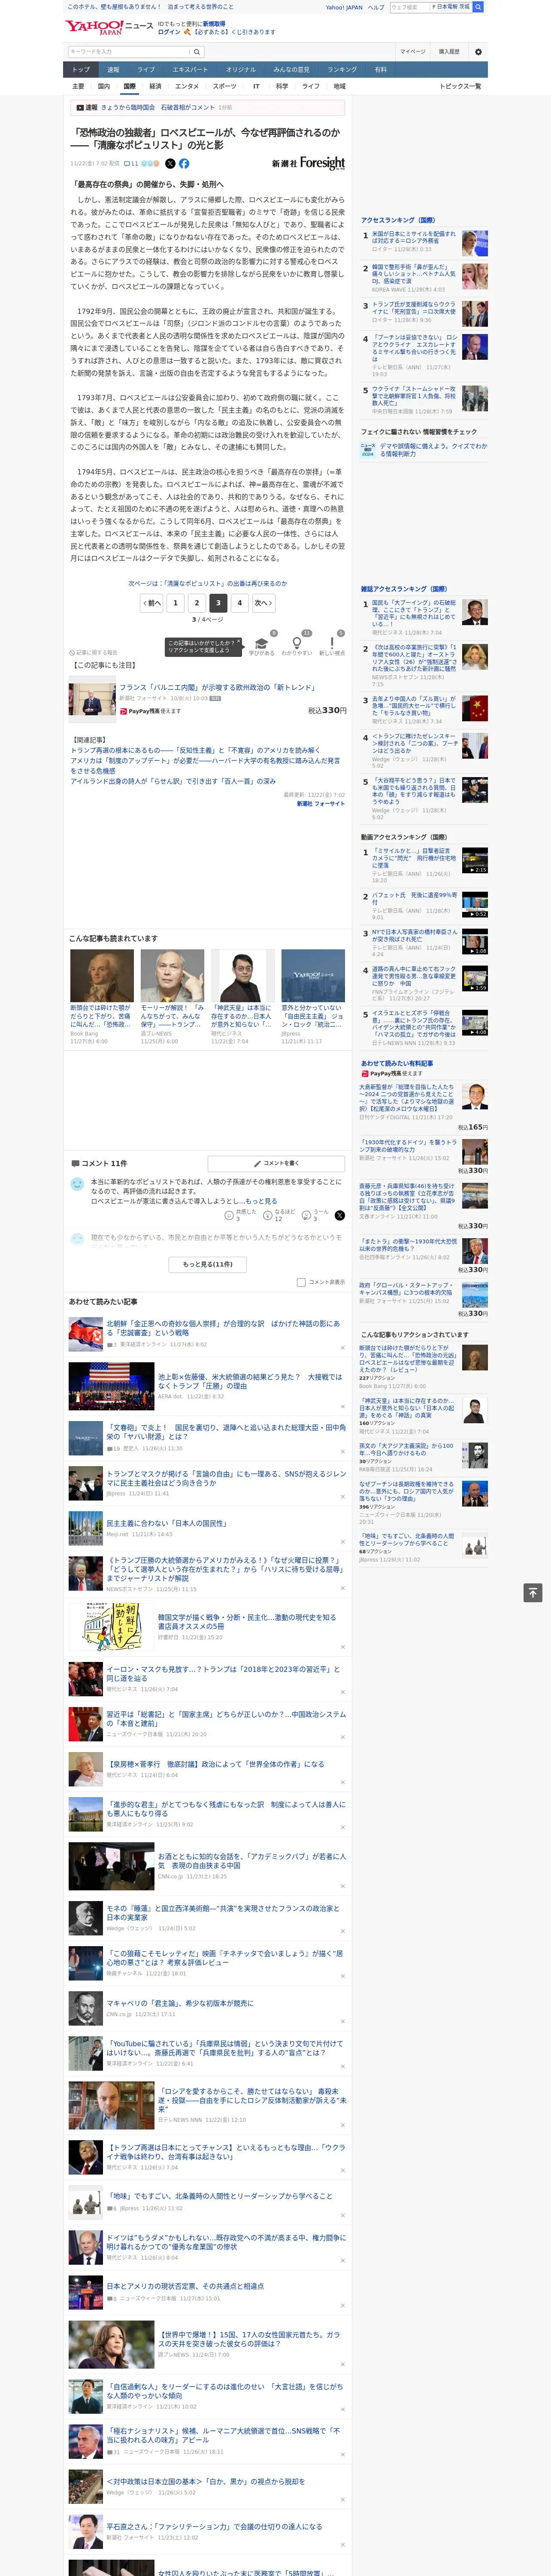This screenshot has width=551, height=2576.
Task: Open the ランキング navigation tab
Action: click(342, 70)
